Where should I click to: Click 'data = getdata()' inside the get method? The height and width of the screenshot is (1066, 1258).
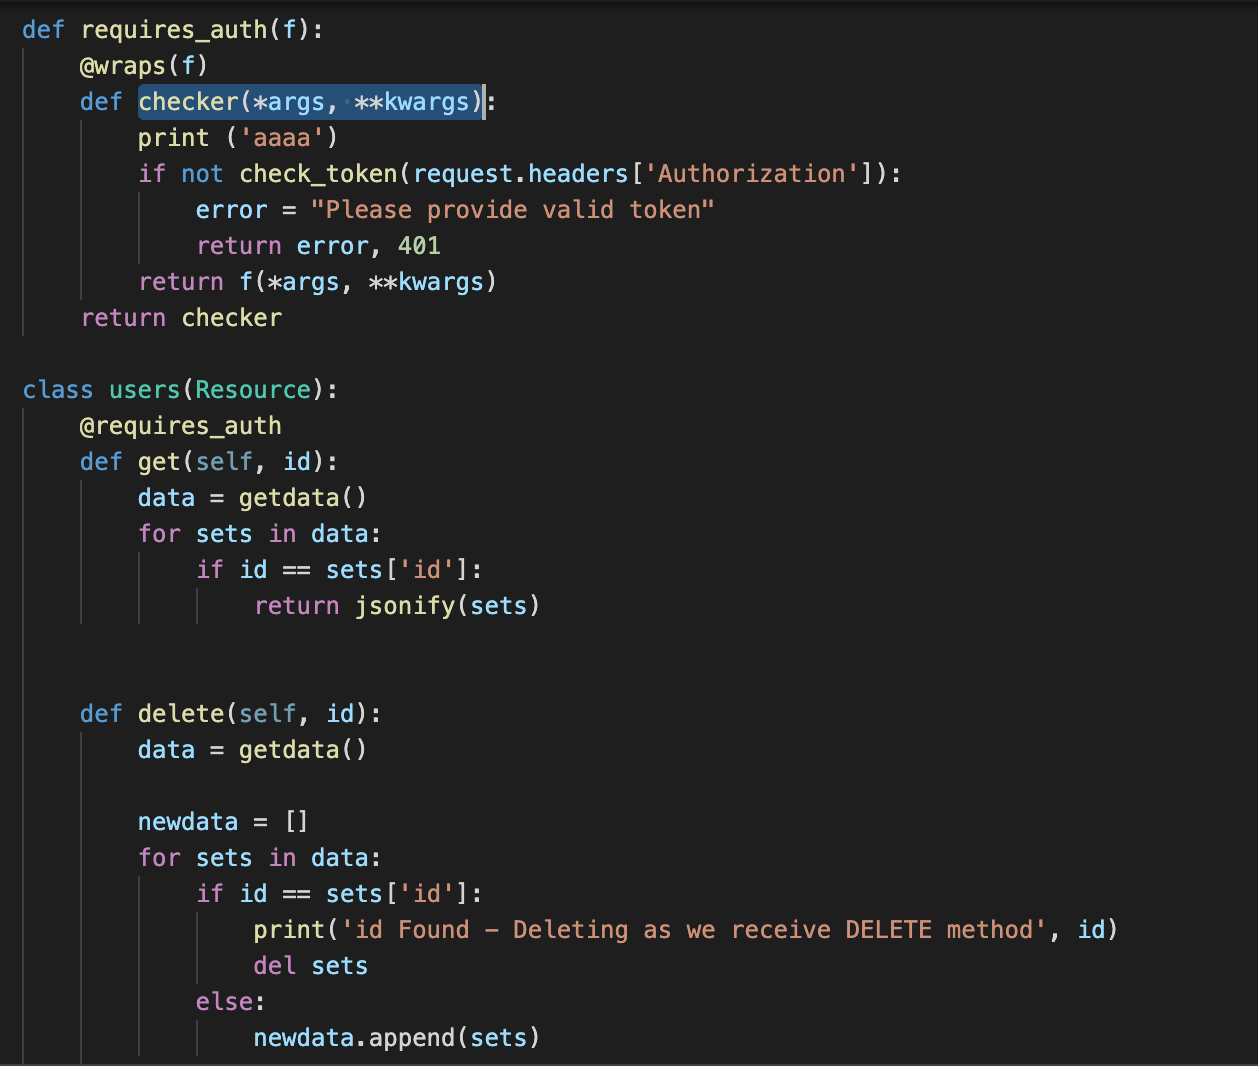pyautogui.click(x=253, y=498)
